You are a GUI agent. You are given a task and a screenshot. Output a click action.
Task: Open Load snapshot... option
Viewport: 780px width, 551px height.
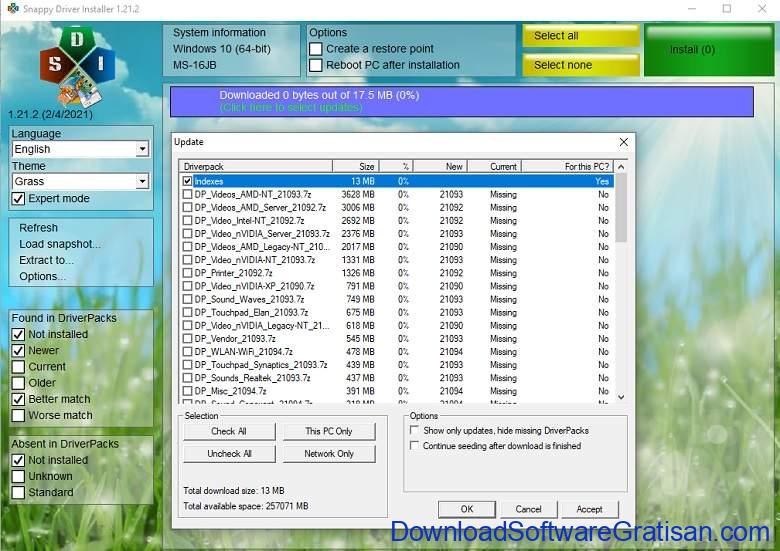[60, 244]
